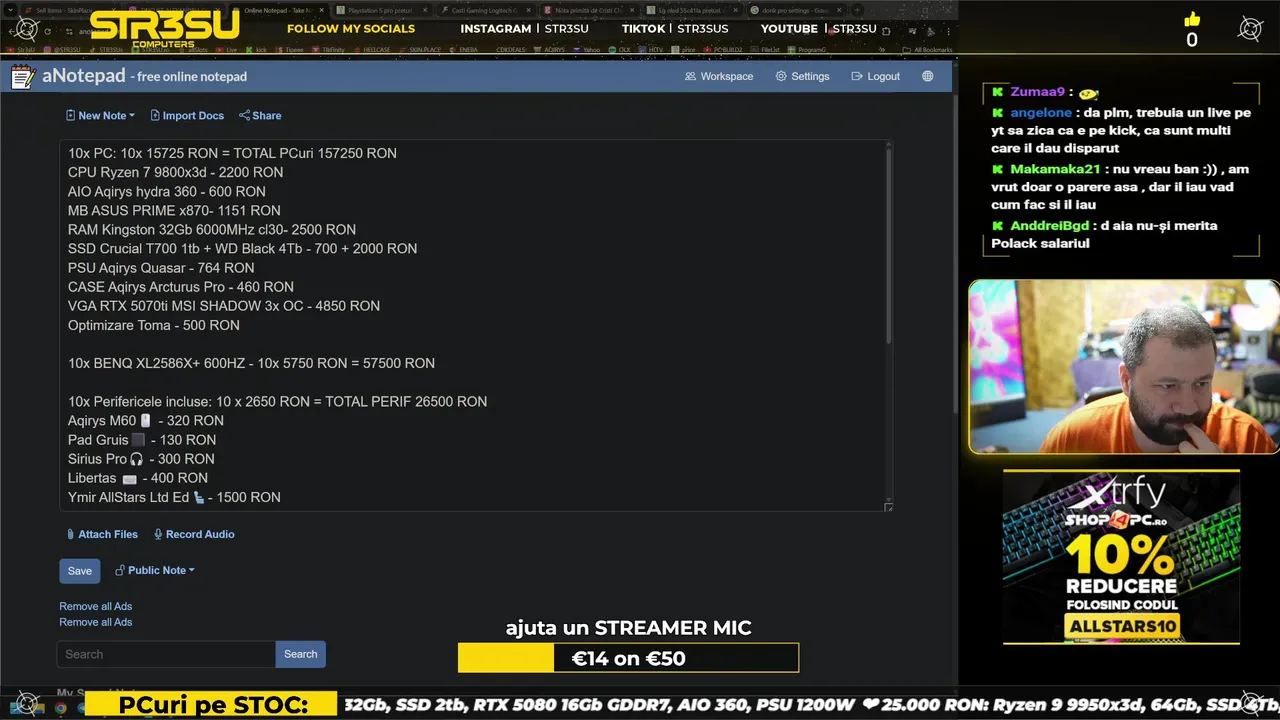Screen dimensions: 1280x720
Task: Click the streamer webcam feed
Action: (x=1123, y=367)
